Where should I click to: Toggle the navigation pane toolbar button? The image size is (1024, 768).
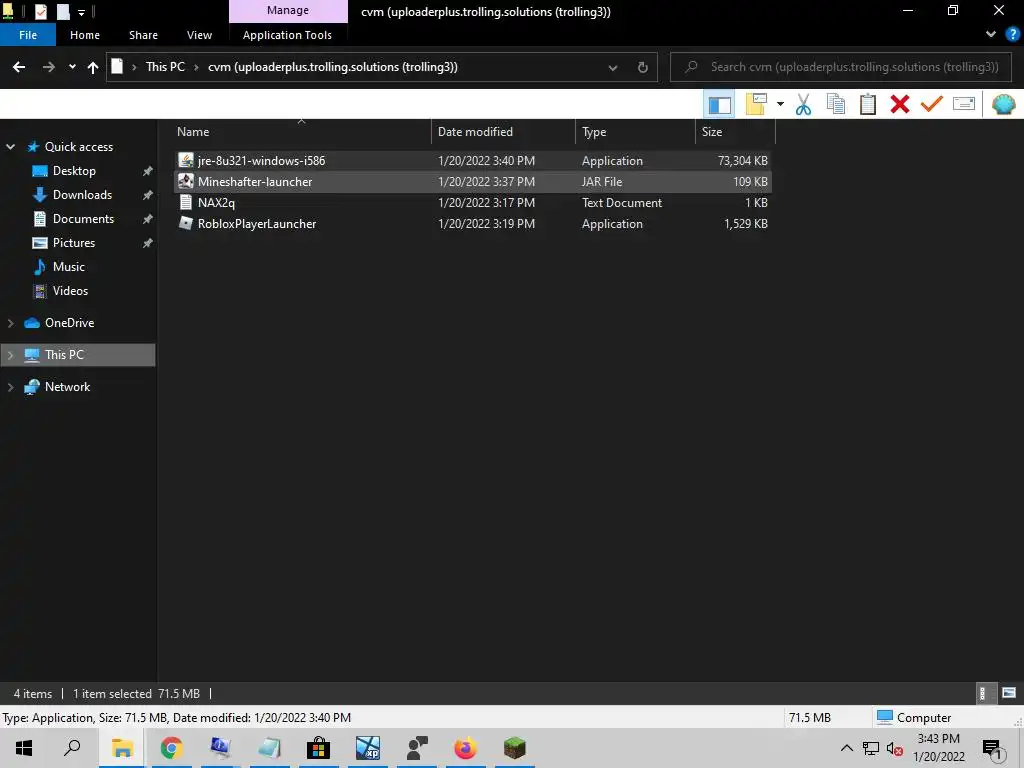pyautogui.click(x=719, y=104)
